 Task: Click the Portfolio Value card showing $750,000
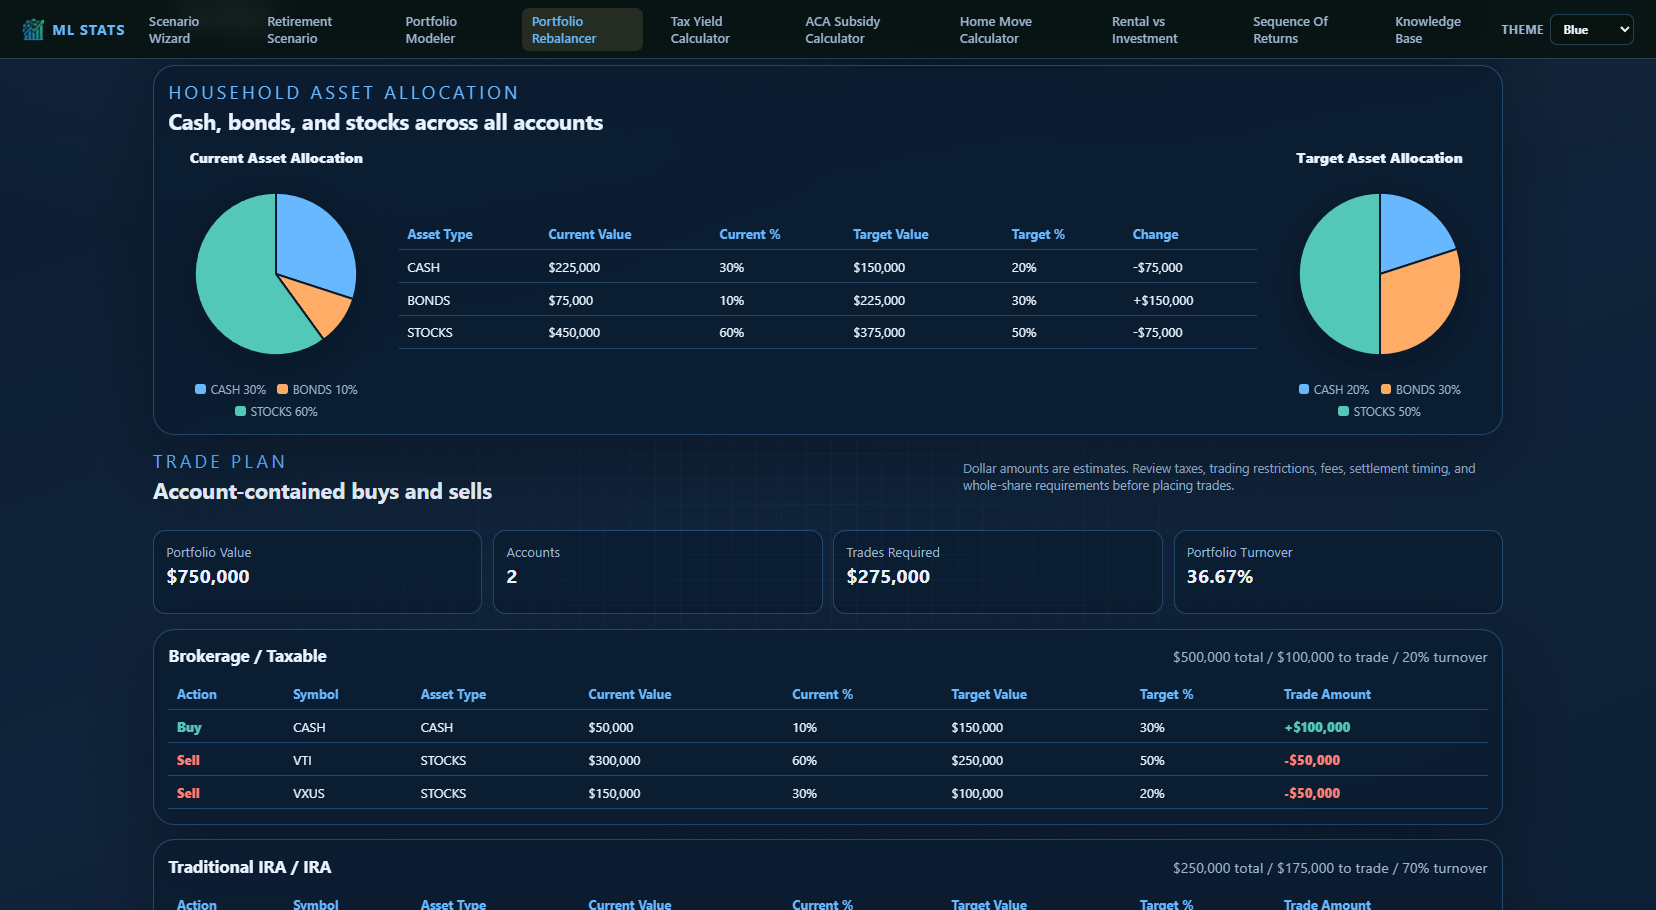[x=317, y=572]
